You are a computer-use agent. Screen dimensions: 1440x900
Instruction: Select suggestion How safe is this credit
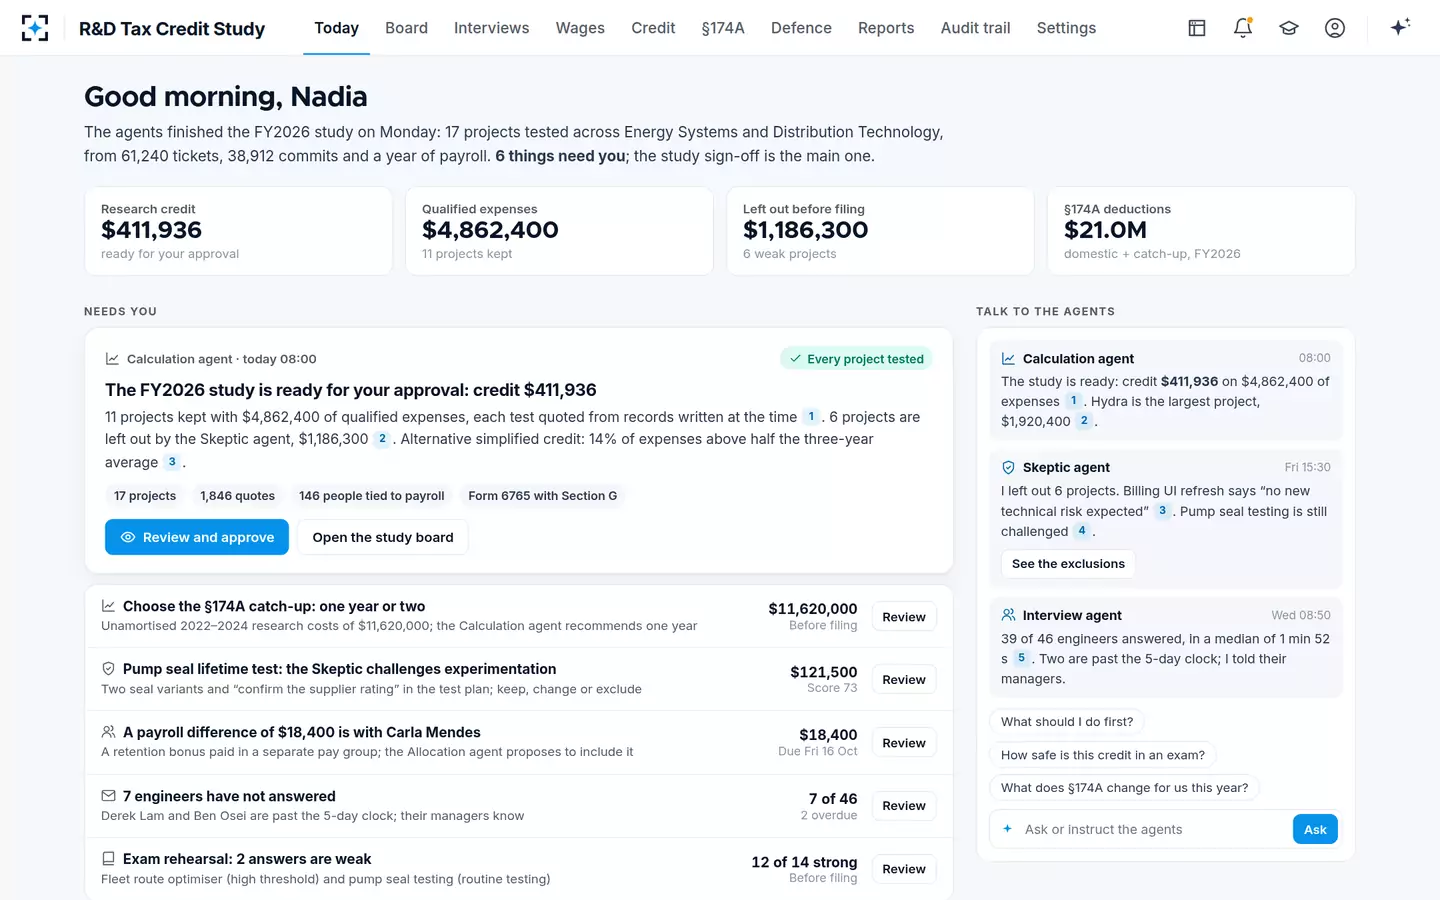pyautogui.click(x=1103, y=755)
